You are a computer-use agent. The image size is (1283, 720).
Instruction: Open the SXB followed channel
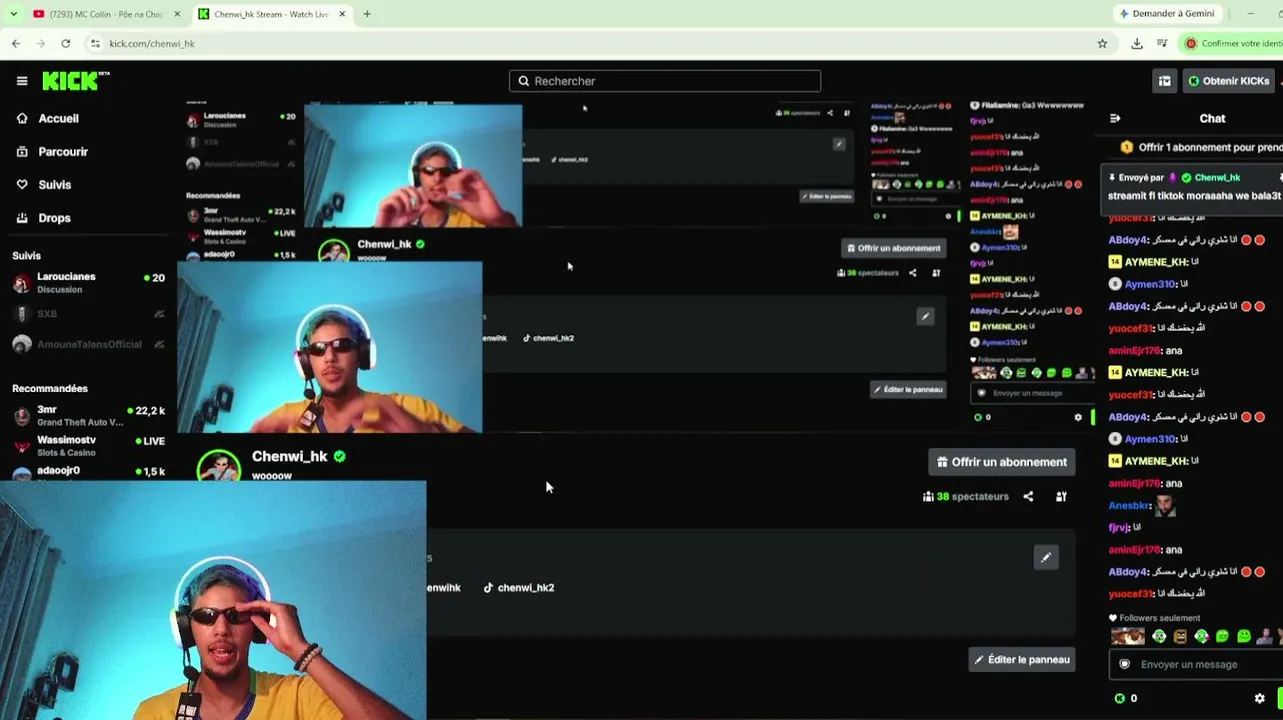tap(88, 314)
